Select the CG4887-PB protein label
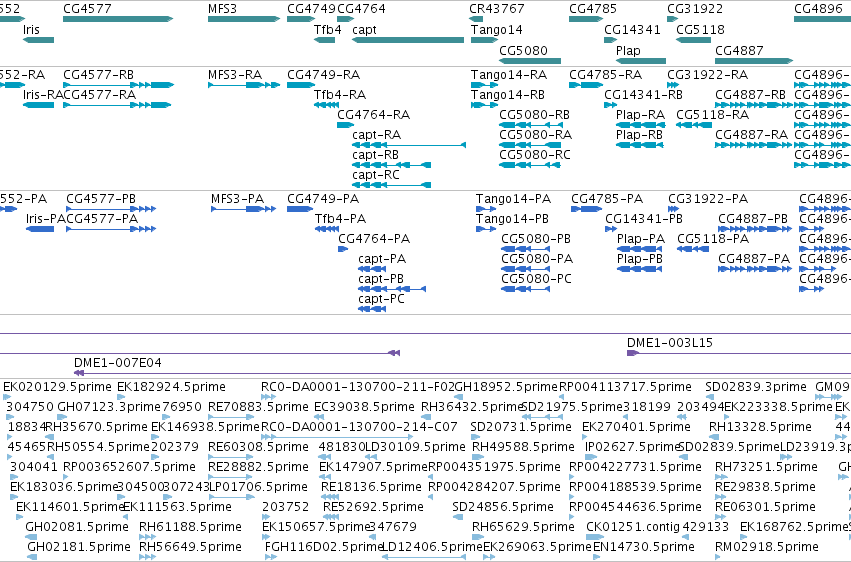 pyautogui.click(x=753, y=219)
